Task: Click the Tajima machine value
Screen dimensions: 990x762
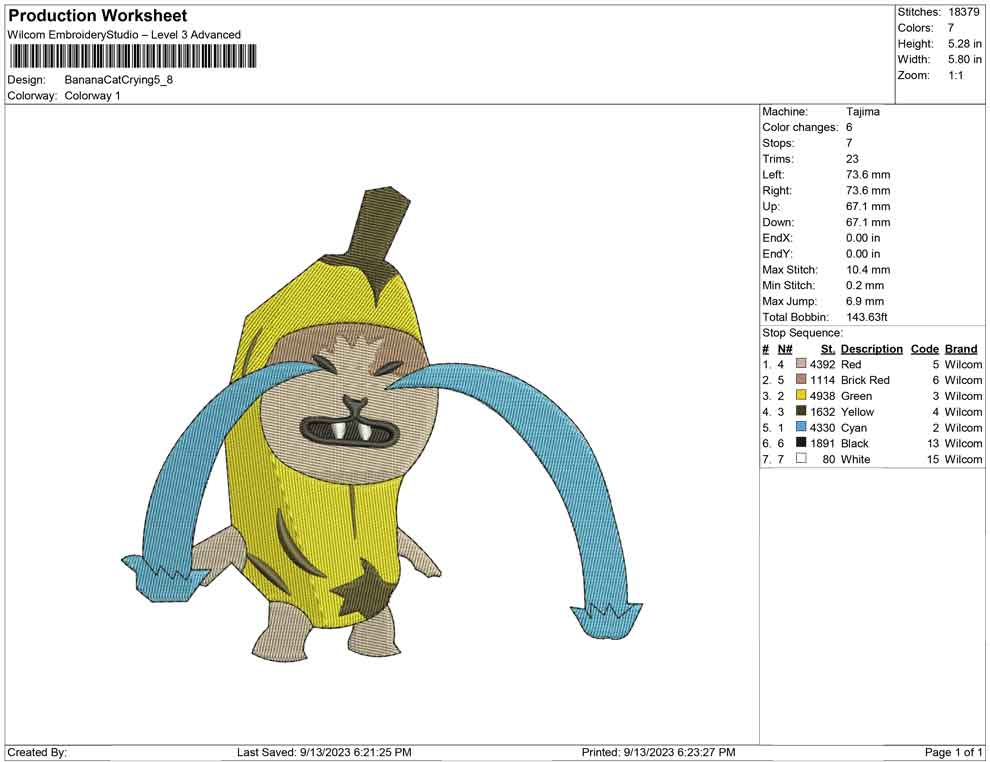Action: click(x=863, y=112)
